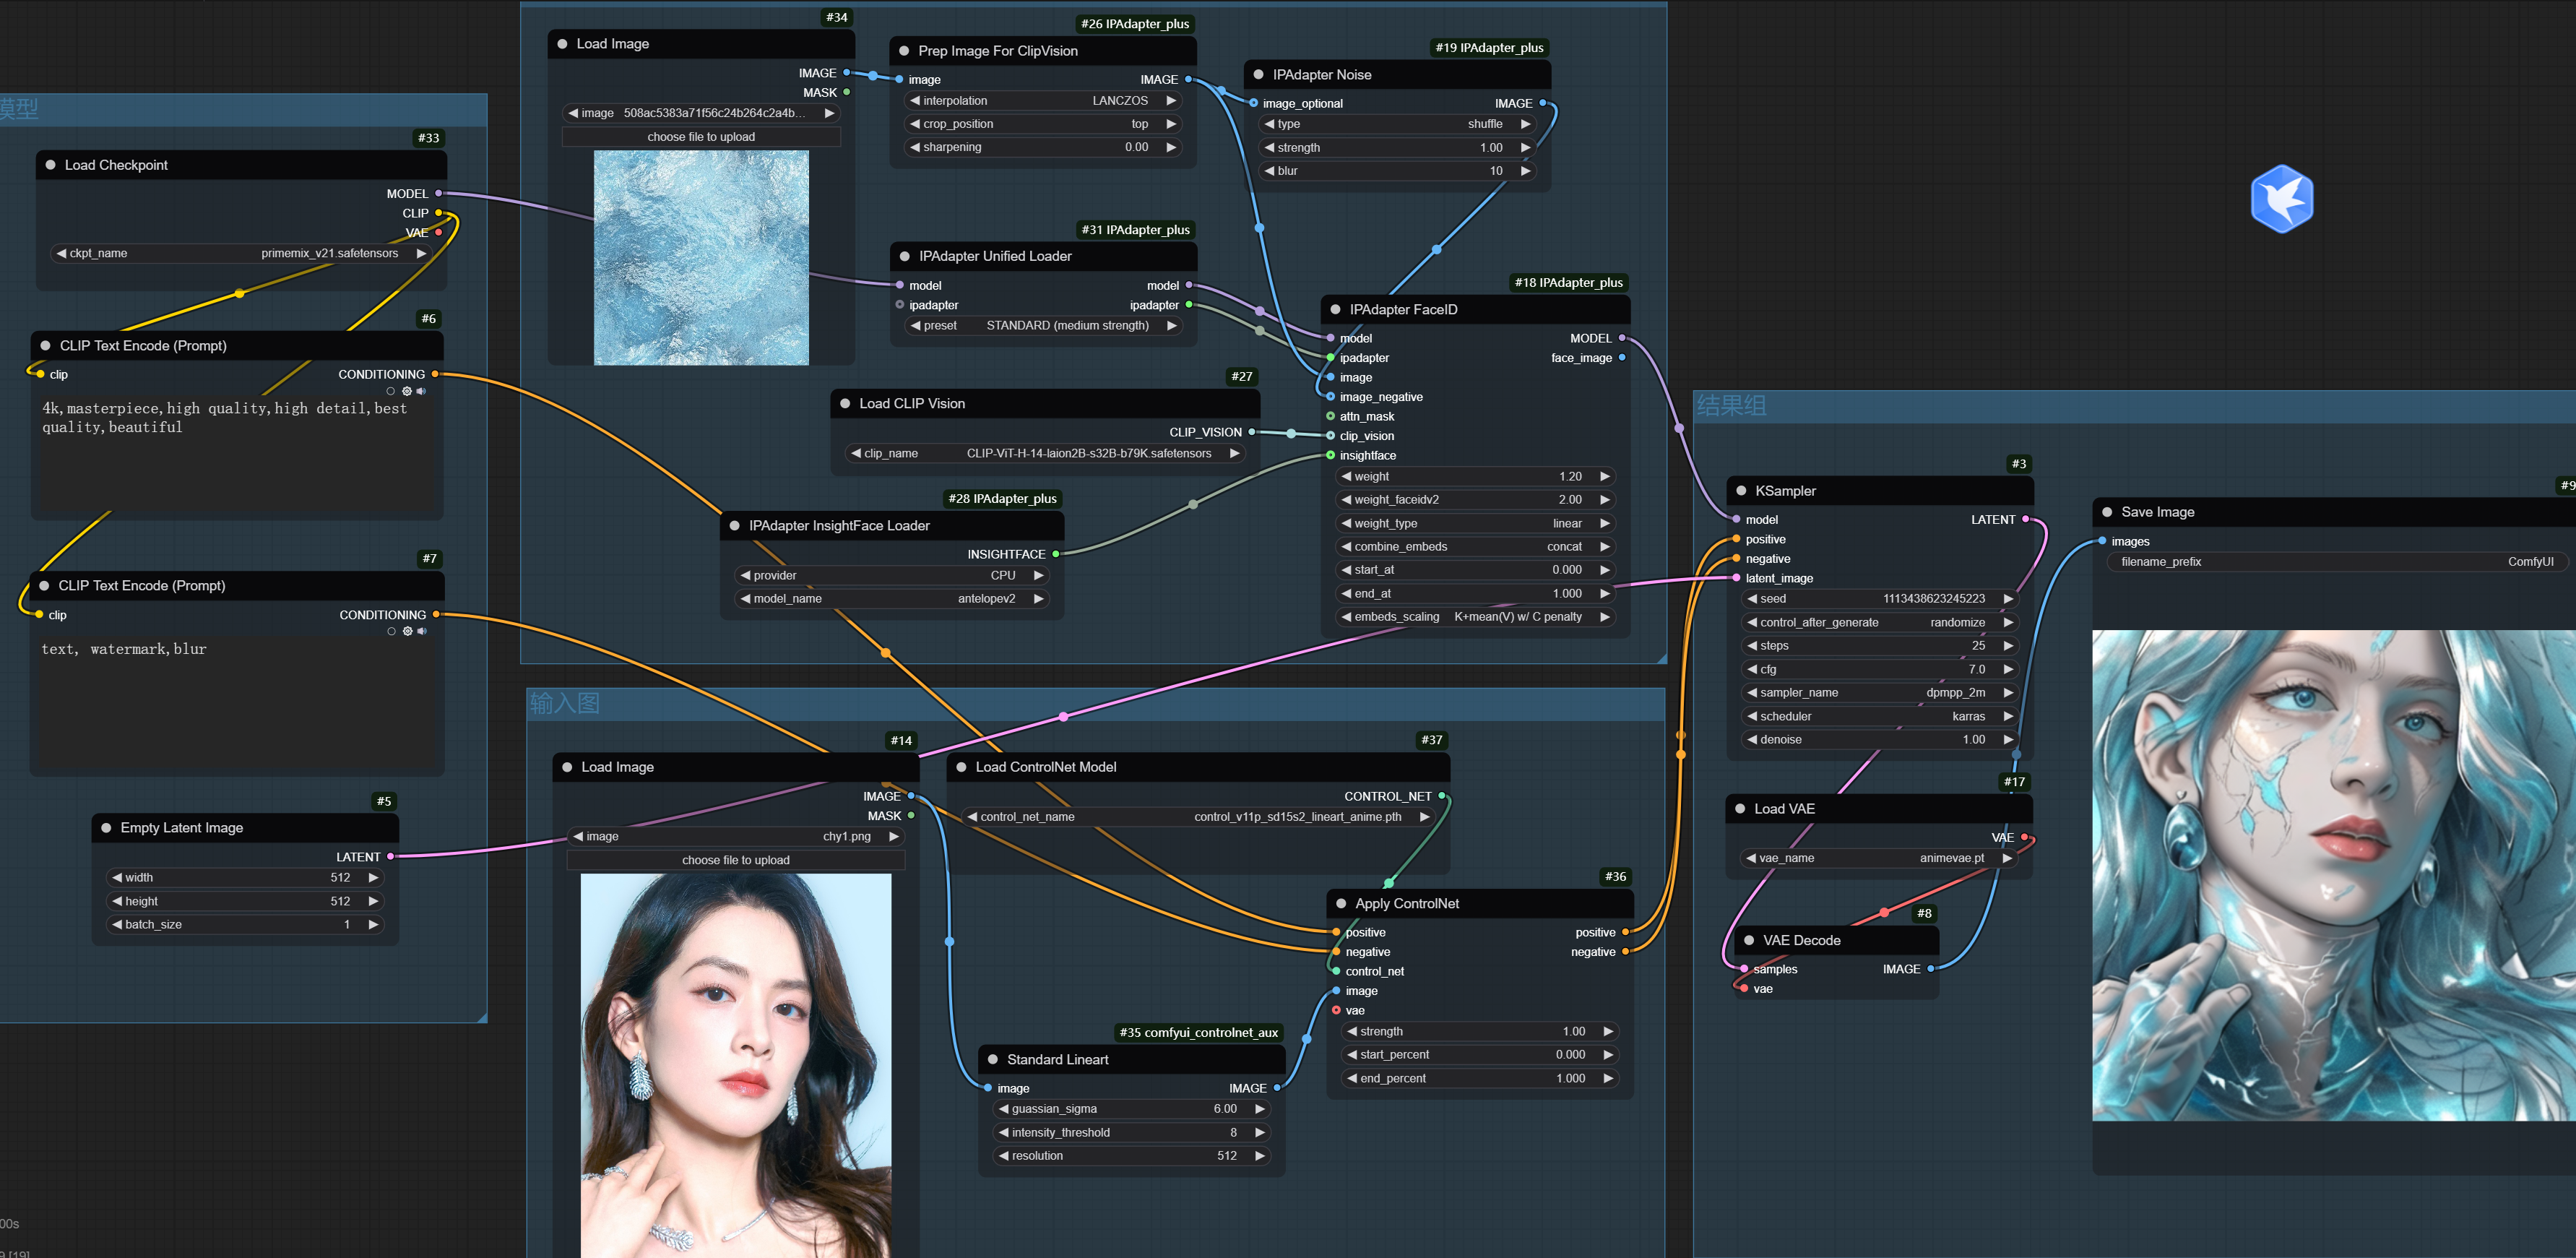Screen dimensions: 2576x1258
Task: Click the KSampler denoise 1.00 slider
Action: pos(1880,740)
